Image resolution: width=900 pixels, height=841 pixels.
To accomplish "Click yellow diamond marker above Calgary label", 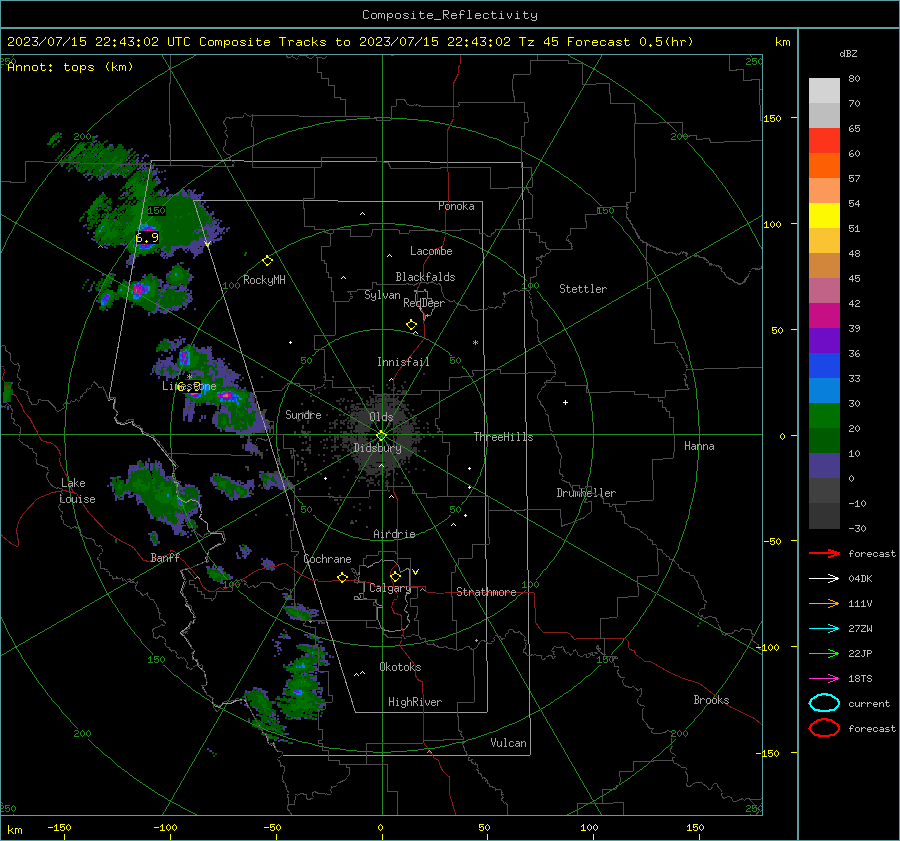I will pyautogui.click(x=395, y=576).
